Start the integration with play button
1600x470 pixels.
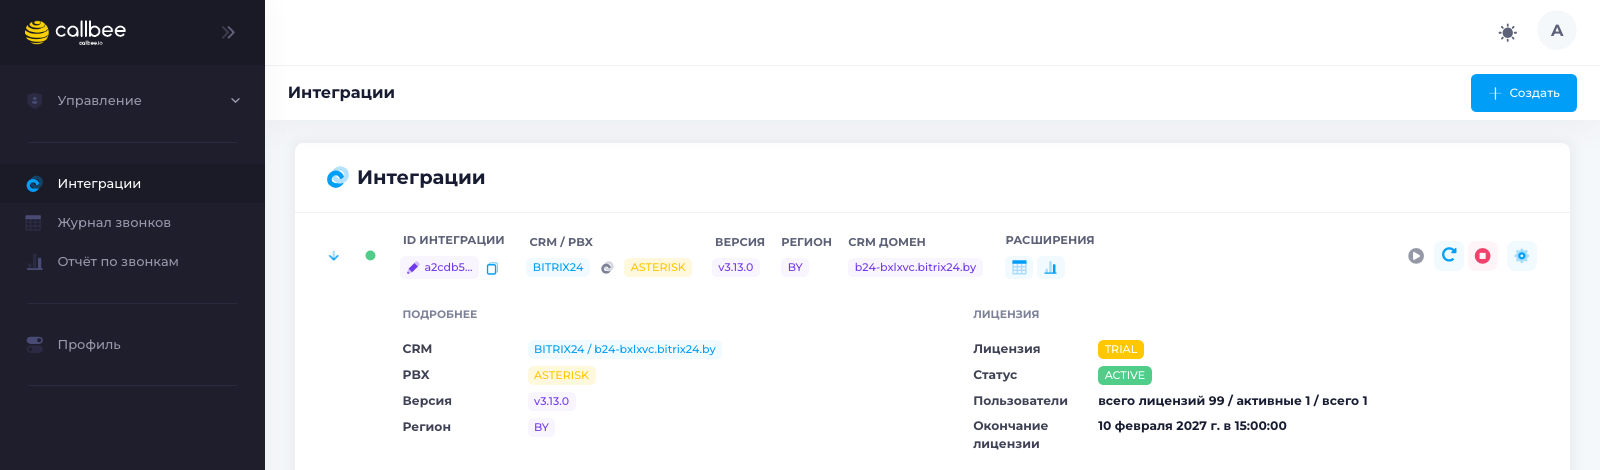pos(1416,256)
